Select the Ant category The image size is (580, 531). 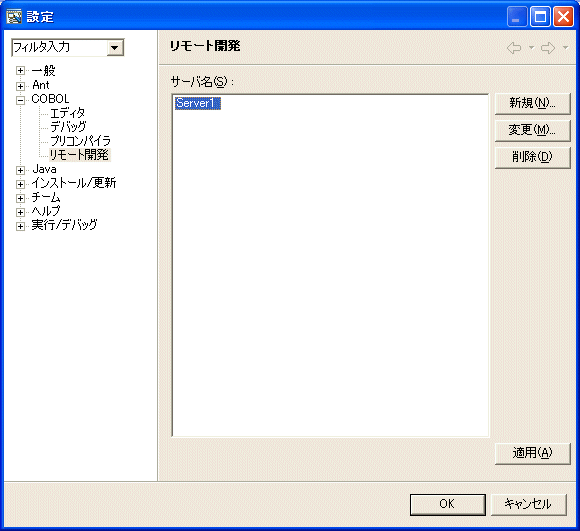point(41,85)
